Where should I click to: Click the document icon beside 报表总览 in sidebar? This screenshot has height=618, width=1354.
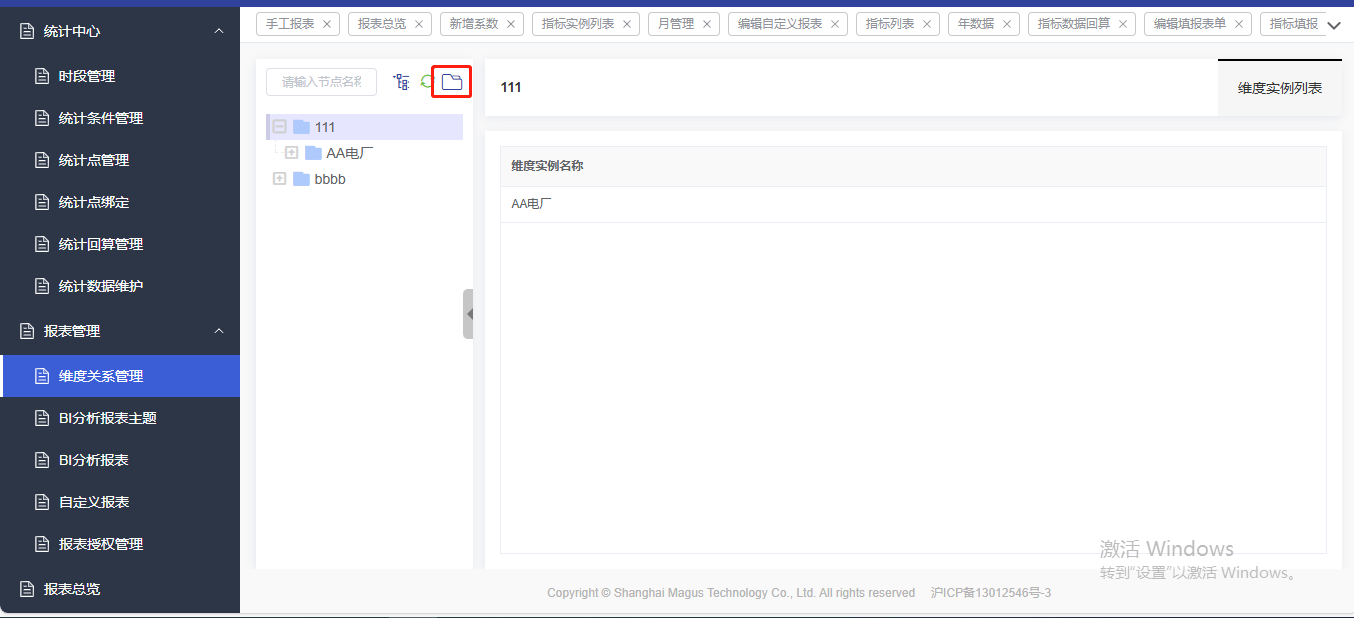(x=27, y=589)
